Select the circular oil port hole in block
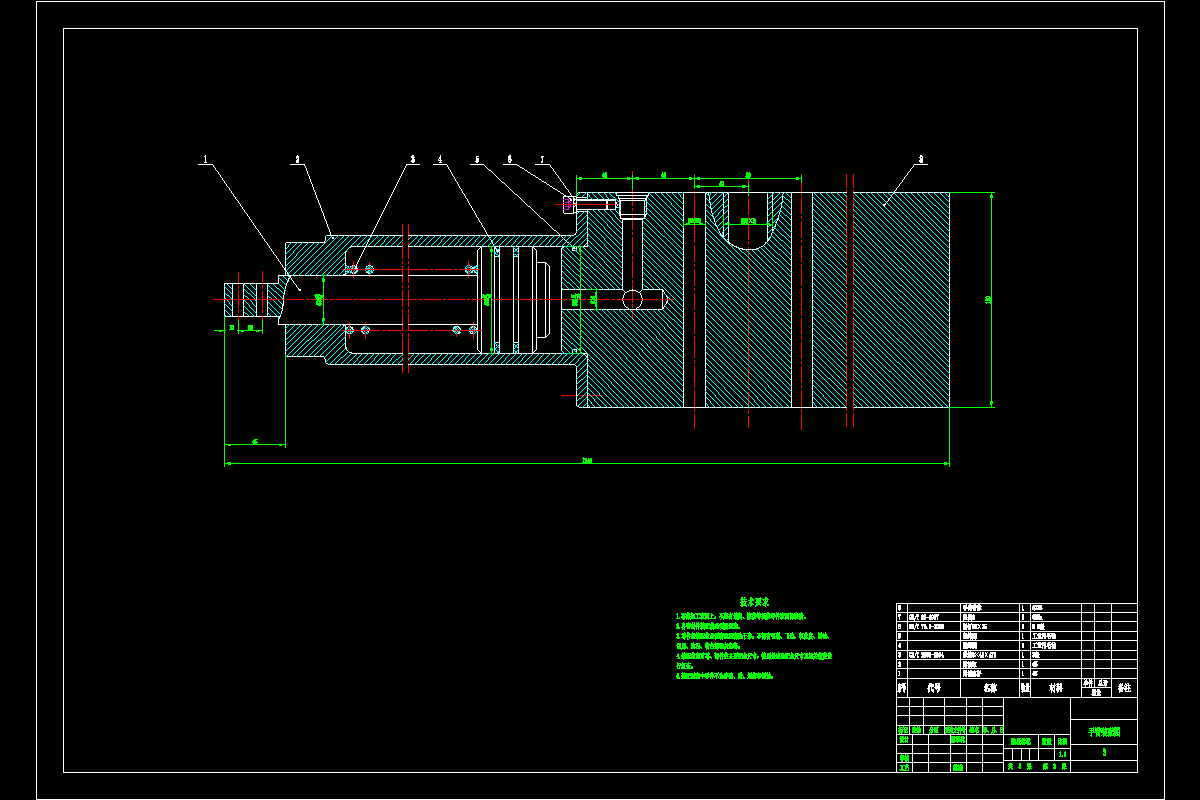Image resolution: width=1200 pixels, height=800 pixels. pos(633,299)
